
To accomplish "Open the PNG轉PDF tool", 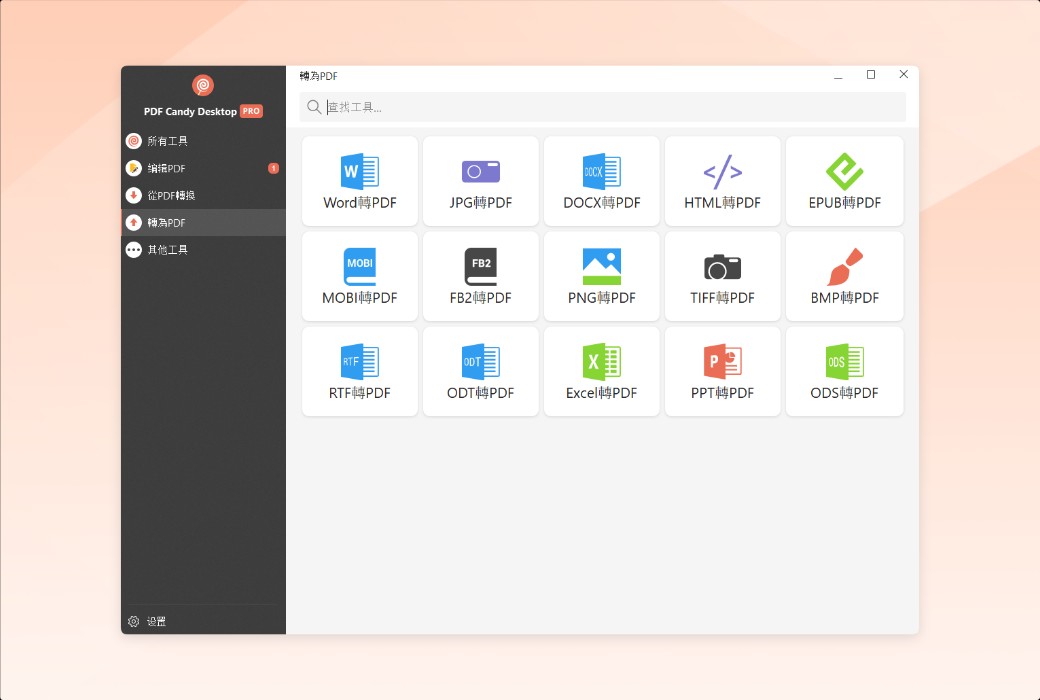I will [x=601, y=276].
